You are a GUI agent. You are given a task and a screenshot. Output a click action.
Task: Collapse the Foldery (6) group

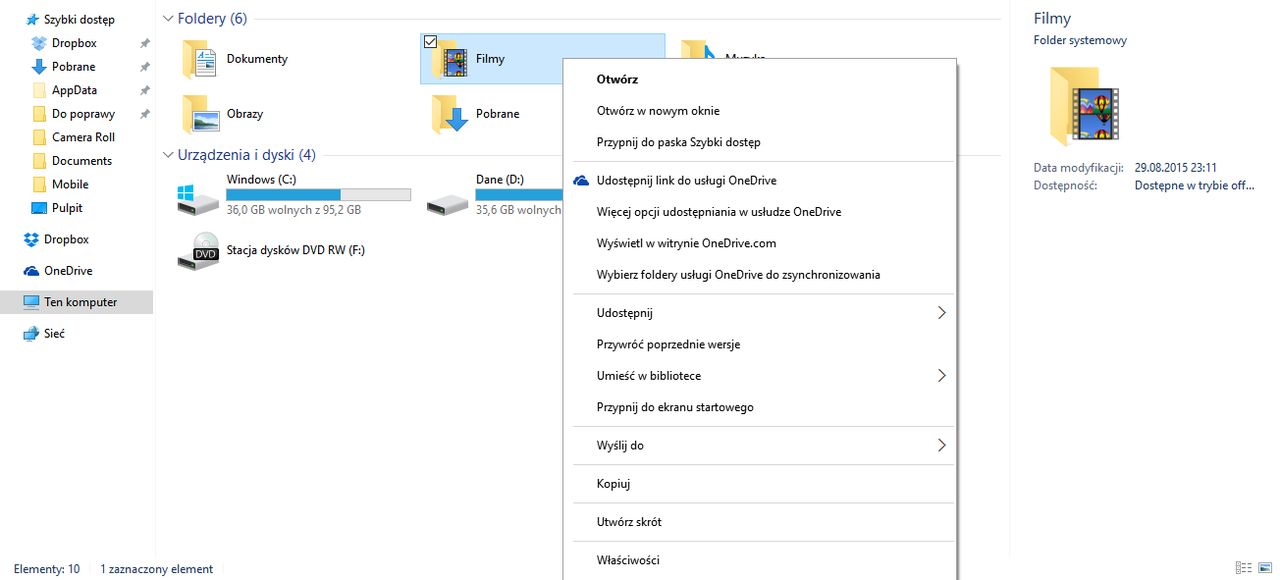pyautogui.click(x=167, y=18)
